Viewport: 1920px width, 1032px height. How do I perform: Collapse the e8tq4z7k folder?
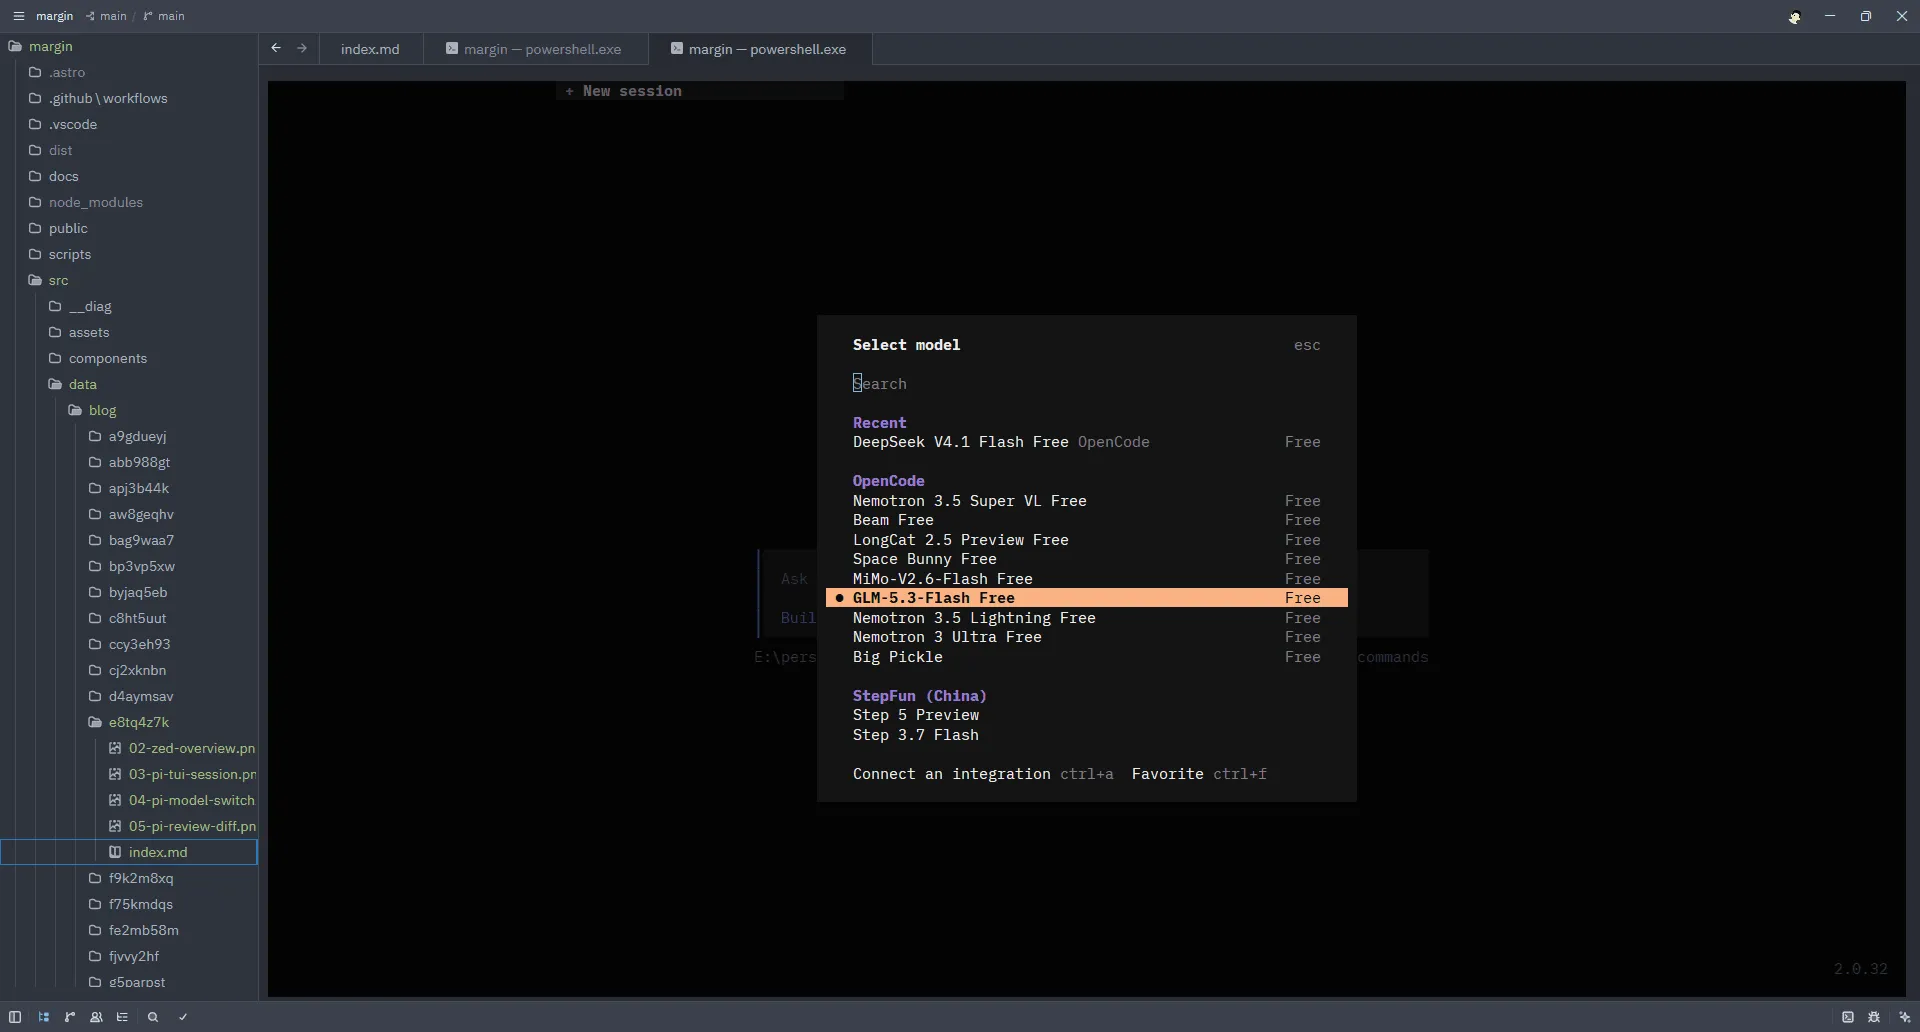pos(138,722)
